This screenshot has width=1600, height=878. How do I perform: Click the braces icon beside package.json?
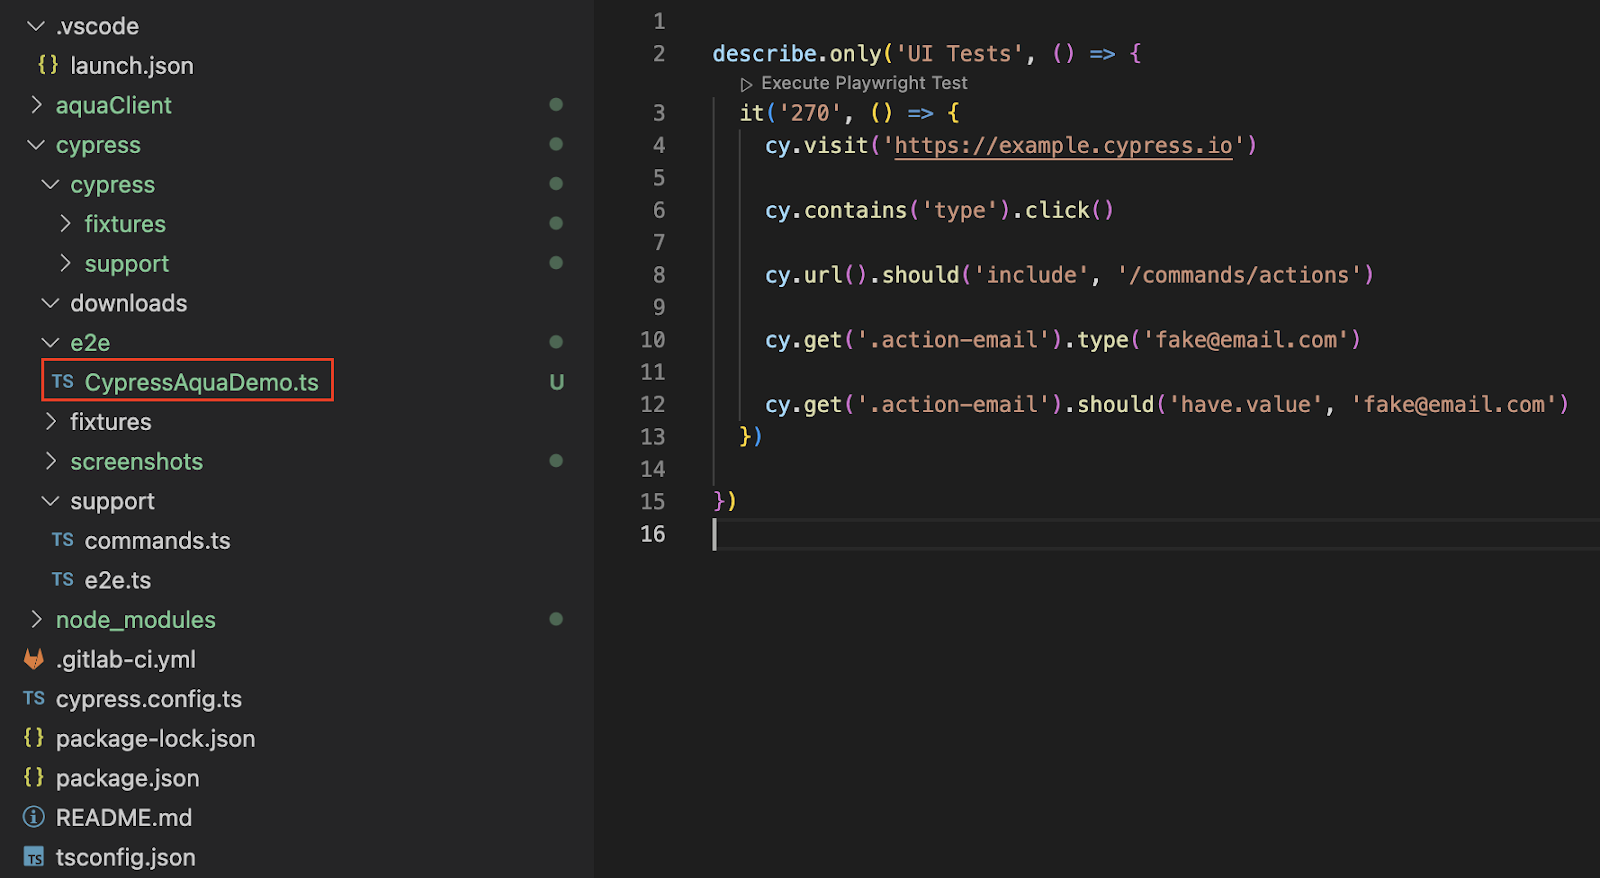point(34,777)
